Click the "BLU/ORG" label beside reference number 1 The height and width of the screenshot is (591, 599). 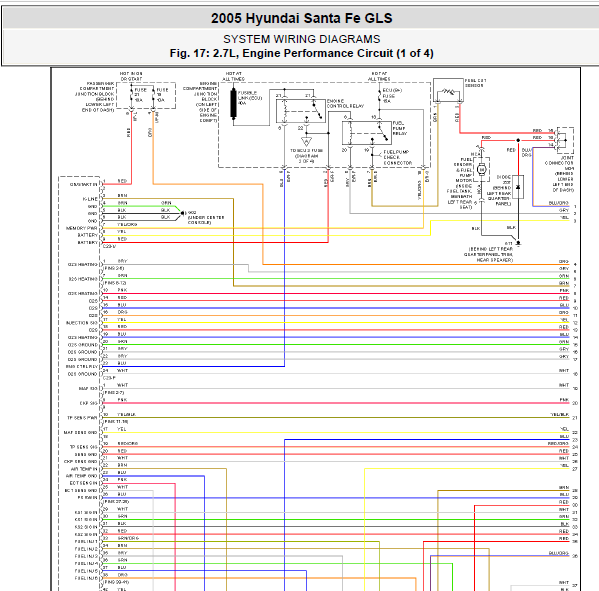pyautogui.click(x=559, y=203)
